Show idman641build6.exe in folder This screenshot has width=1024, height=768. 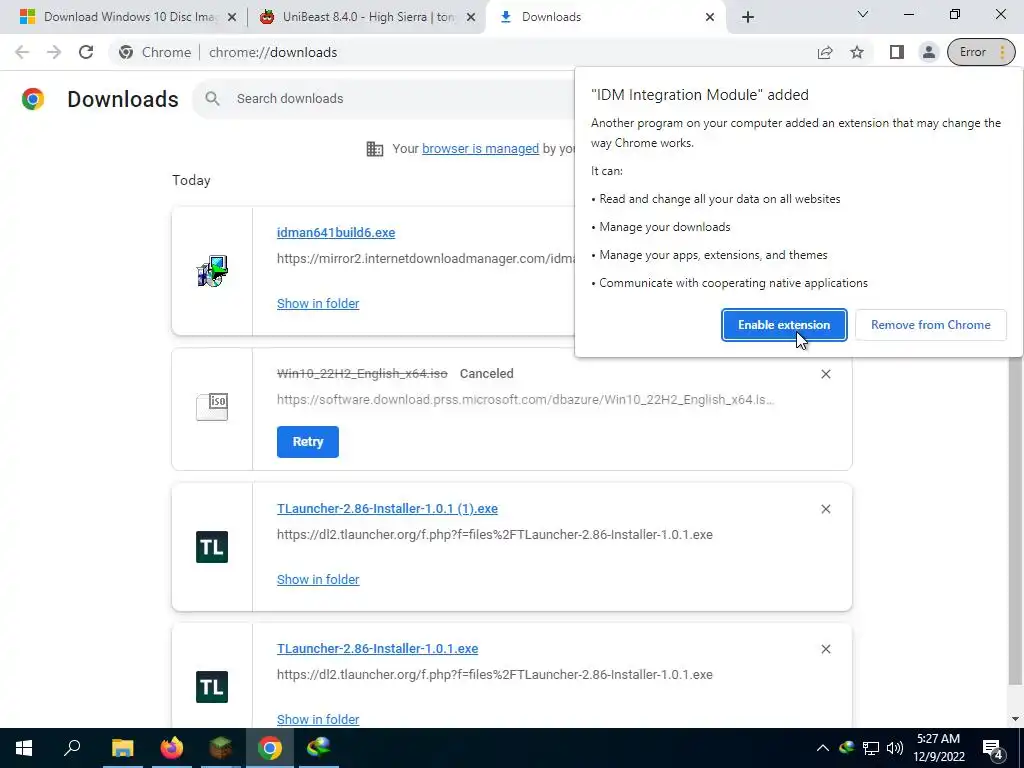point(318,304)
